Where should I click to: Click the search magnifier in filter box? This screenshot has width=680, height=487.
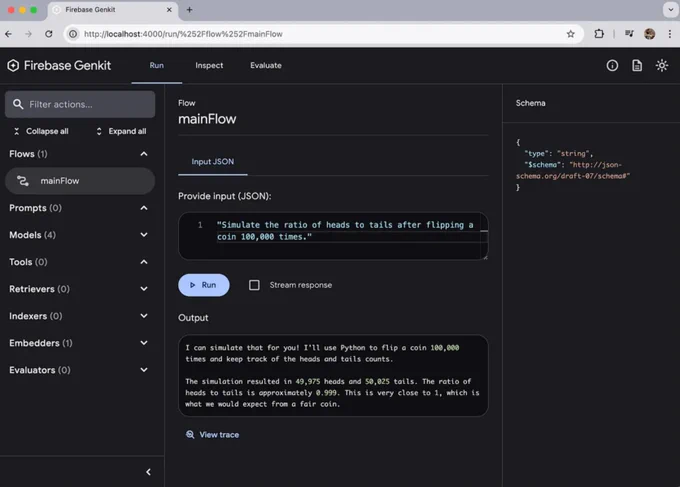click(x=18, y=104)
